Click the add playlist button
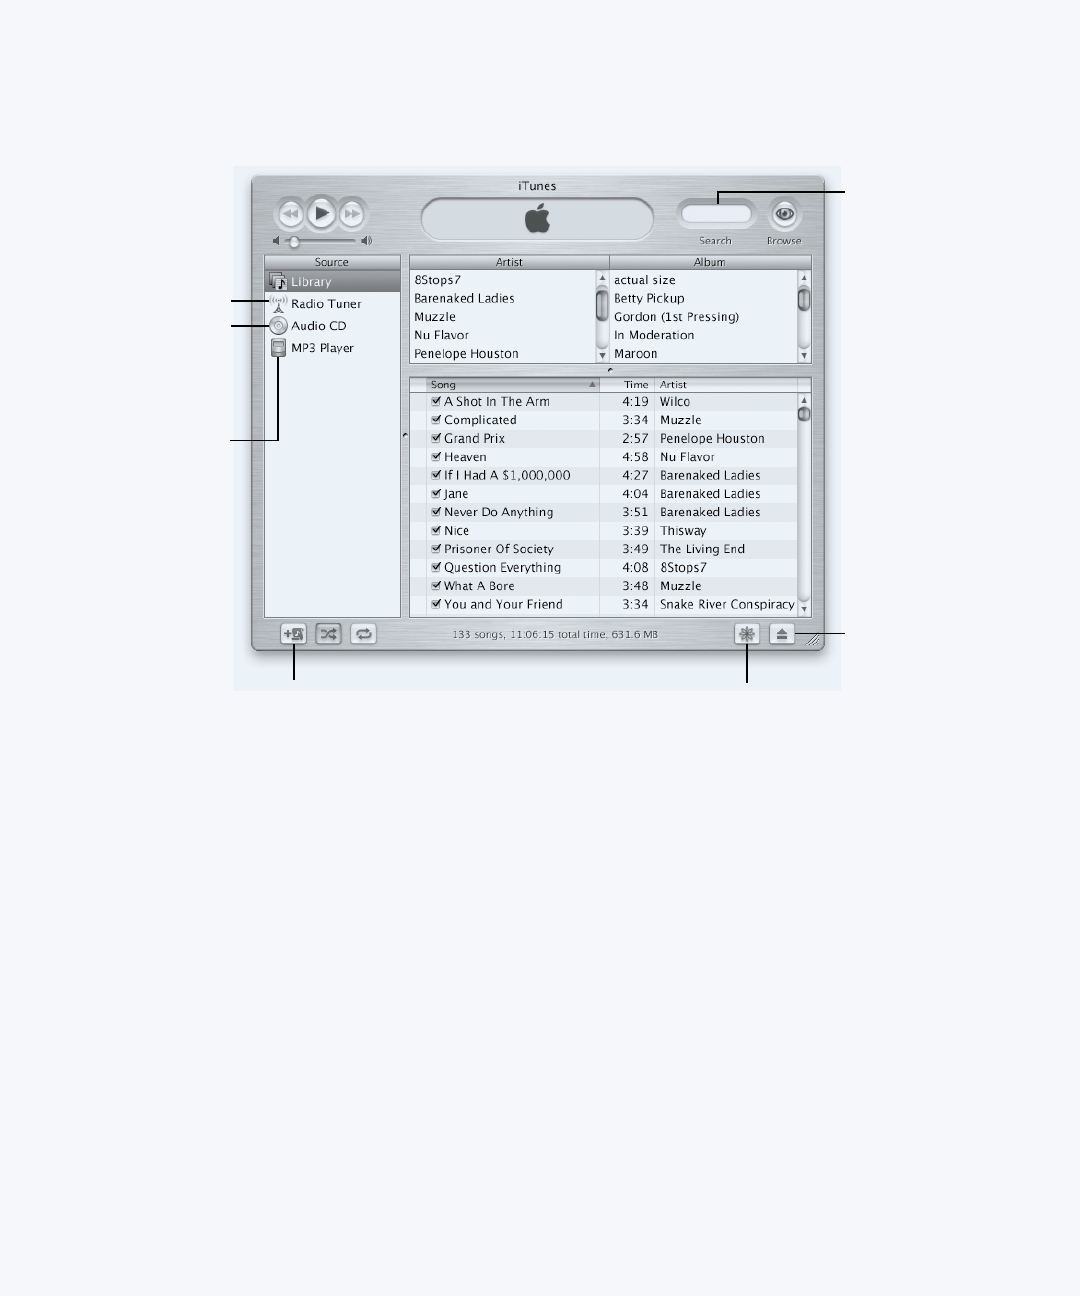Viewport: 1080px width, 1296px height. tap(294, 634)
